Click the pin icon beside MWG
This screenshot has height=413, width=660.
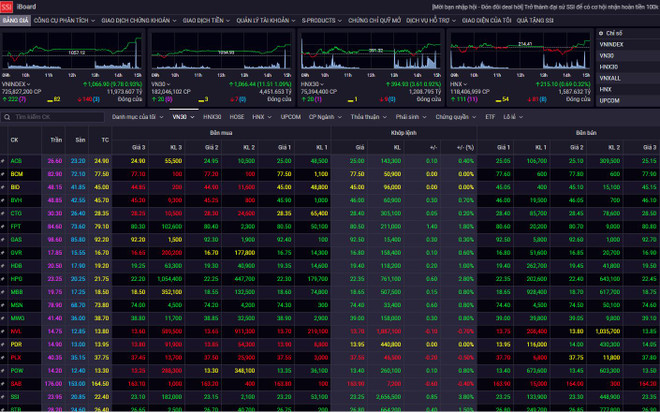pyautogui.click(x=3, y=318)
